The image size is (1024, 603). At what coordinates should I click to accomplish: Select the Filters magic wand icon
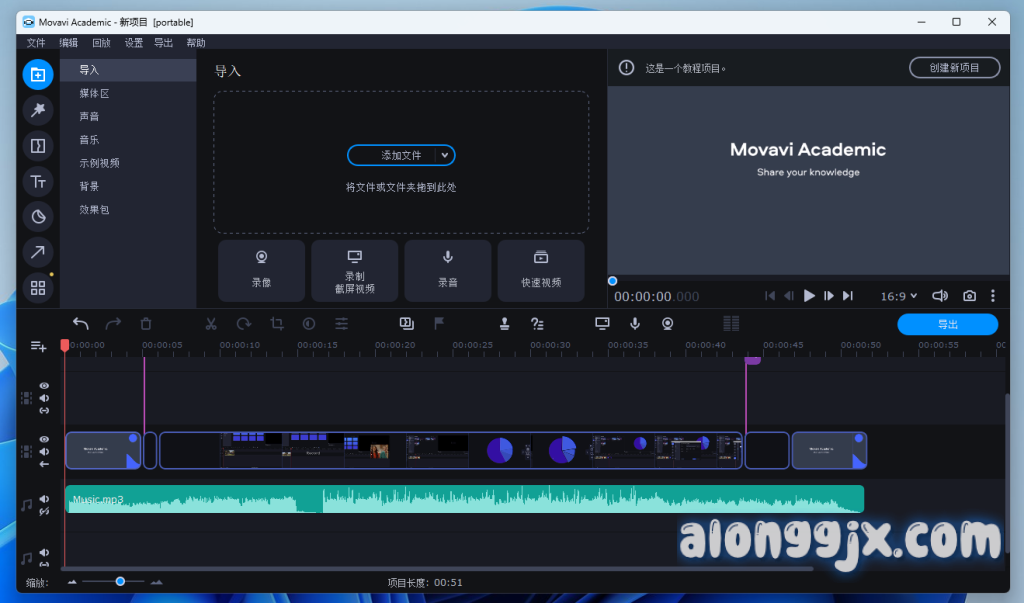point(38,110)
